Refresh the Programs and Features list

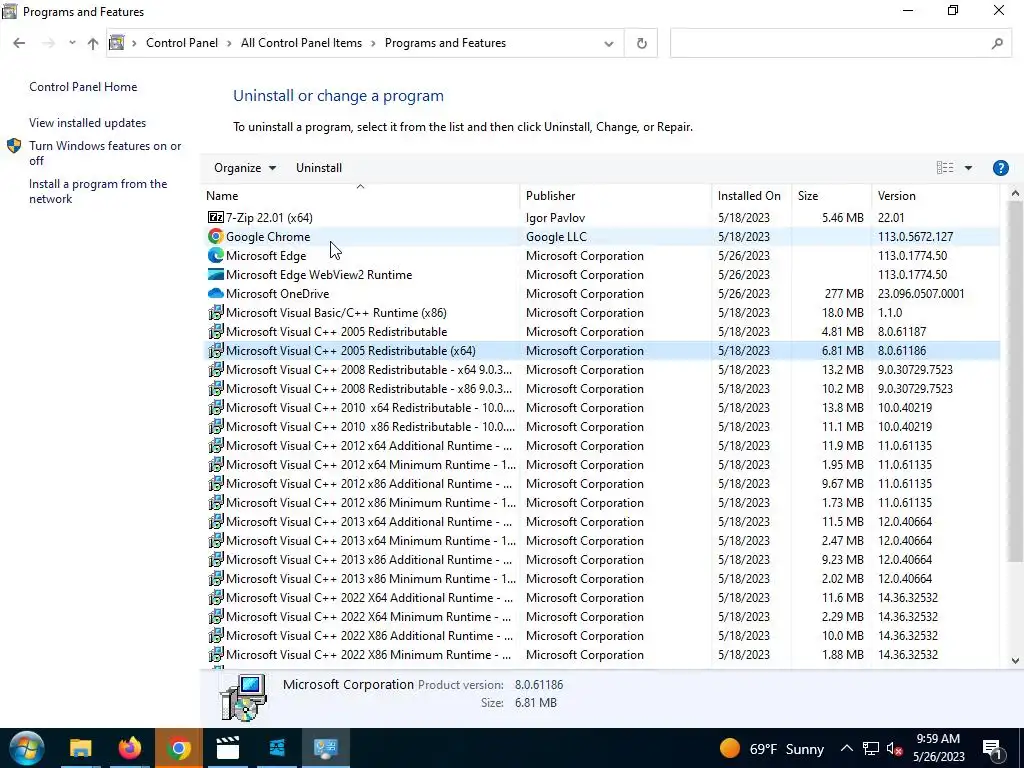pyautogui.click(x=641, y=43)
